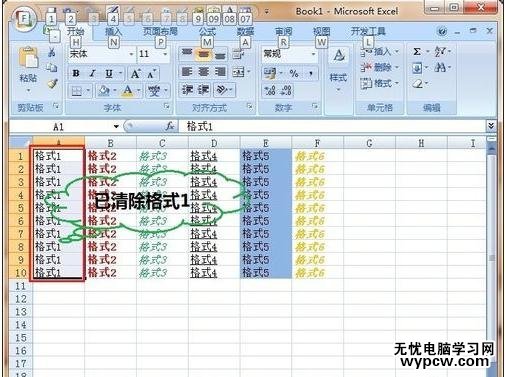This screenshot has width=505, height=377.
Task: Cut selection with the scissors icon
Action: [x=52, y=52]
